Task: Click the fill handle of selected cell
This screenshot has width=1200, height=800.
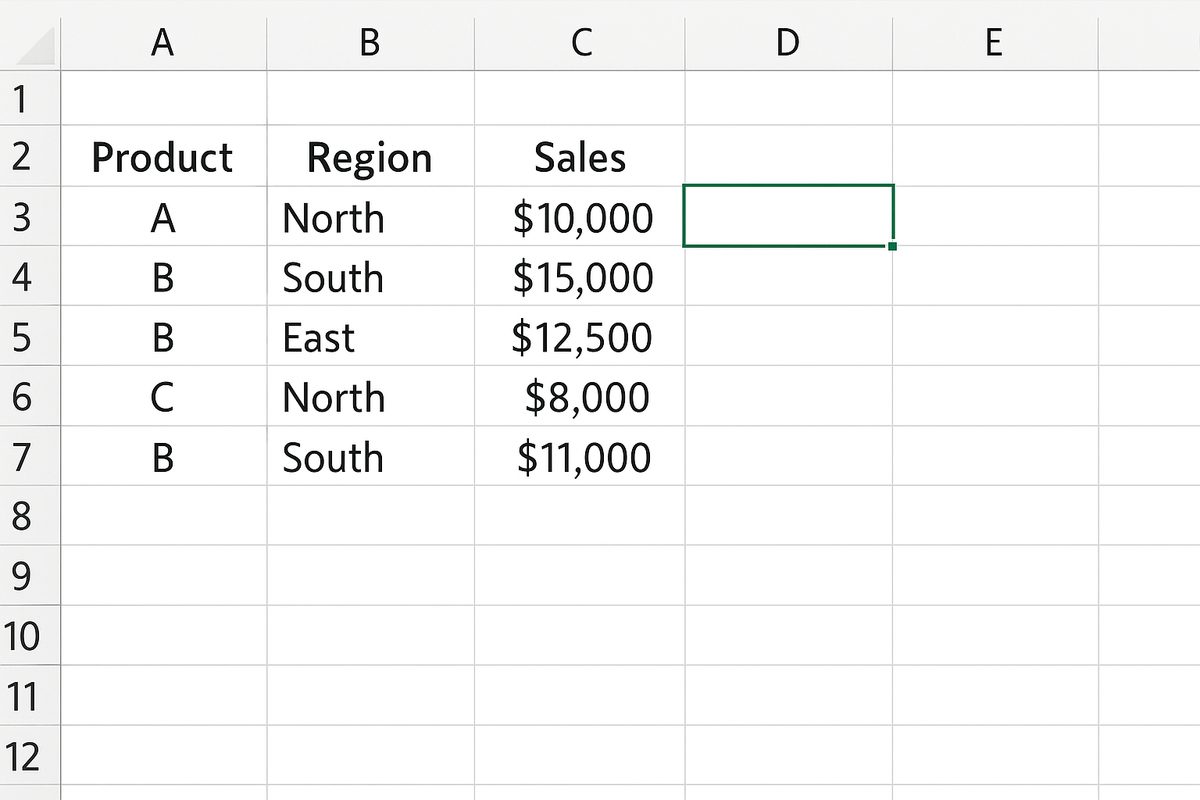Action: 892,245
